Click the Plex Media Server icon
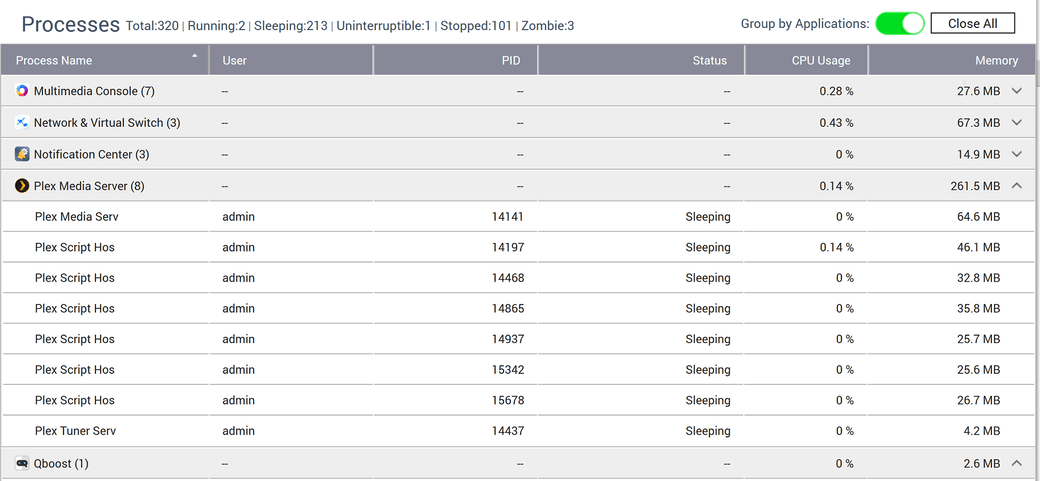 22,186
